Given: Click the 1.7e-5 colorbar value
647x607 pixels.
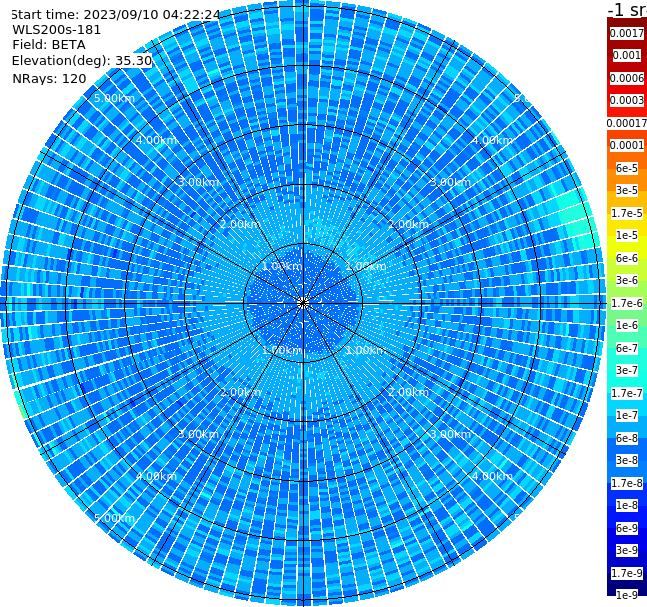Looking at the screenshot, I should coord(627,213).
